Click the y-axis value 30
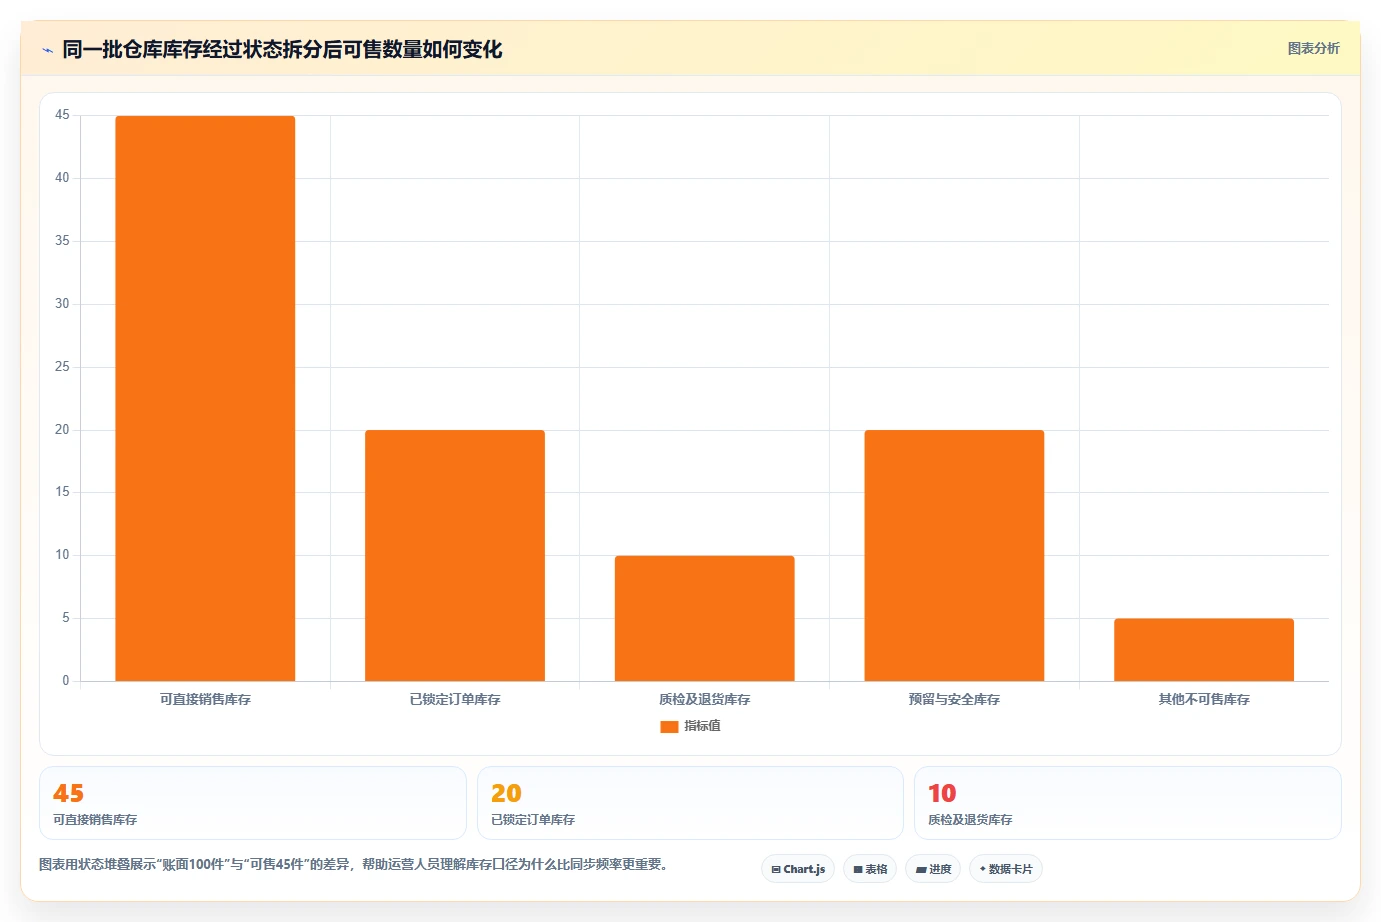The image size is (1381, 922). click(62, 304)
